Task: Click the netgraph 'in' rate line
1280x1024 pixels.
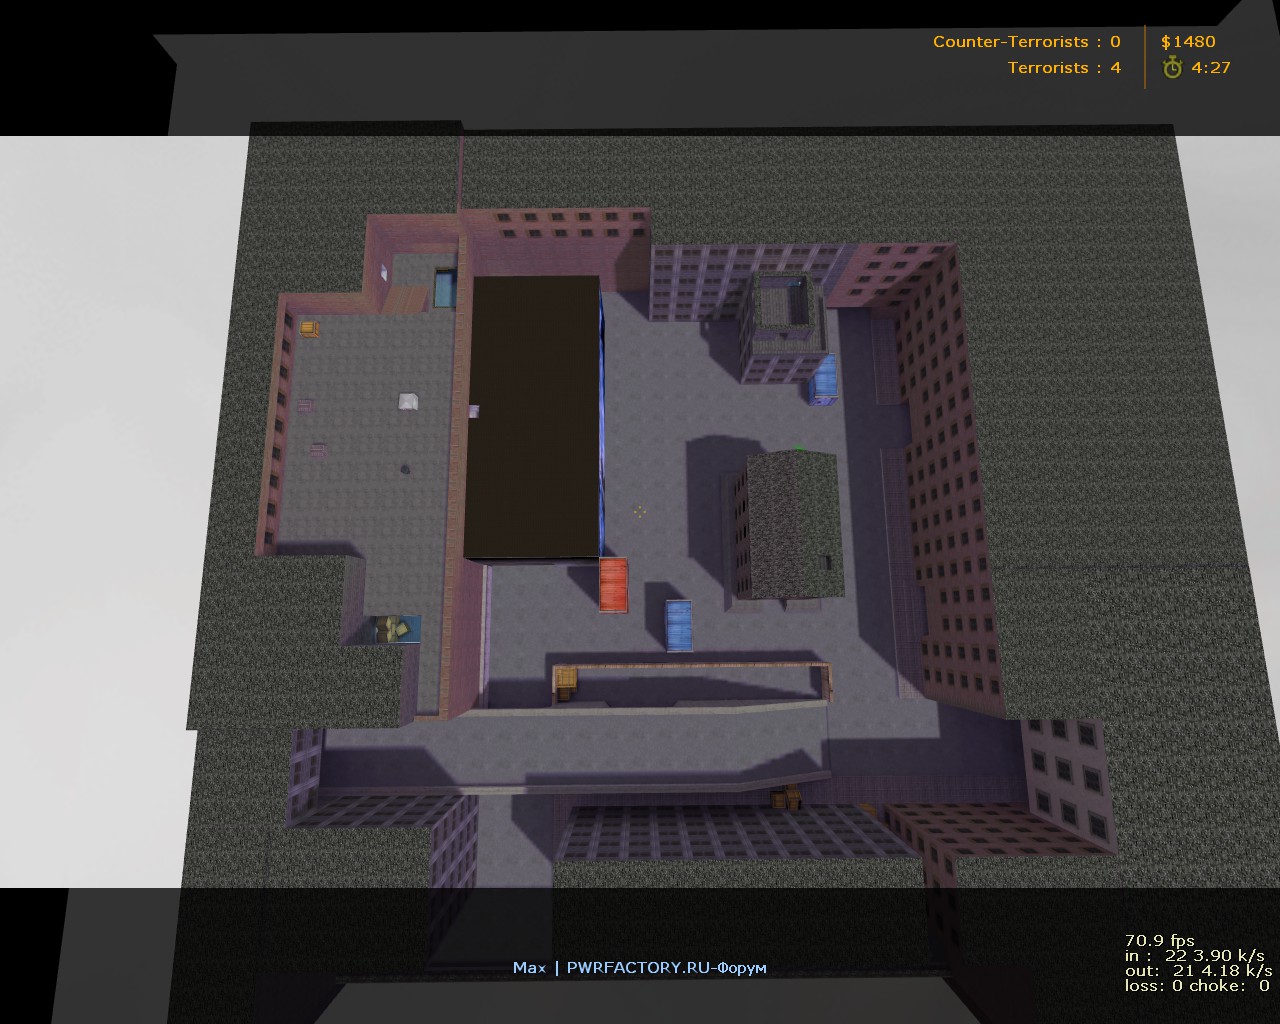Action: 1194,956
